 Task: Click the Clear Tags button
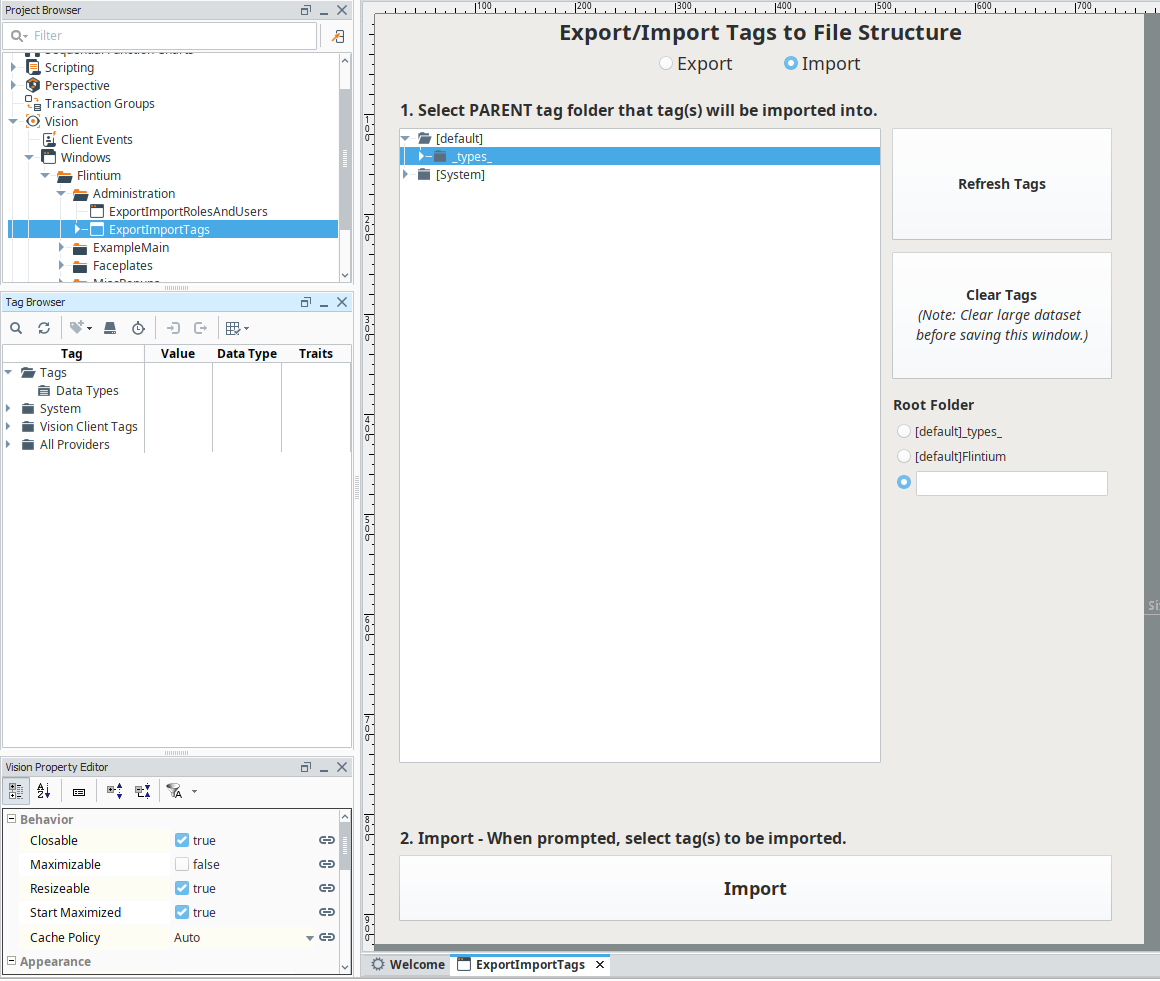1002,315
